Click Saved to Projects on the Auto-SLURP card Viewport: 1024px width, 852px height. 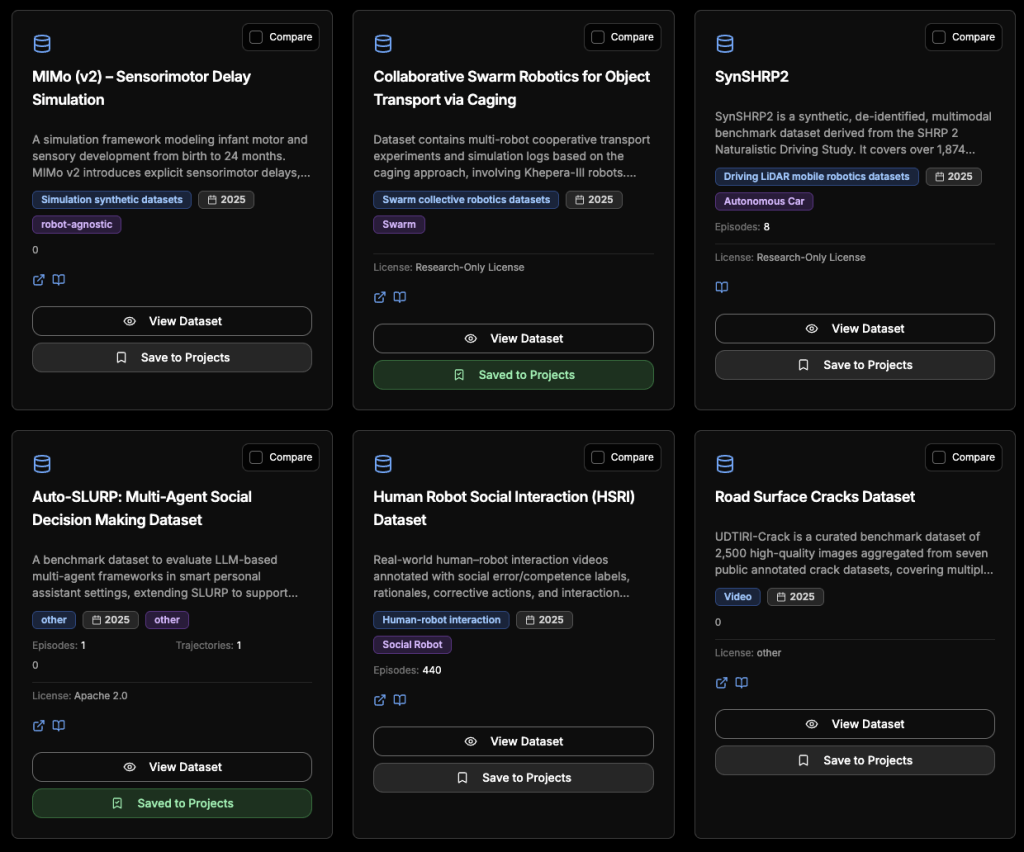(172, 803)
